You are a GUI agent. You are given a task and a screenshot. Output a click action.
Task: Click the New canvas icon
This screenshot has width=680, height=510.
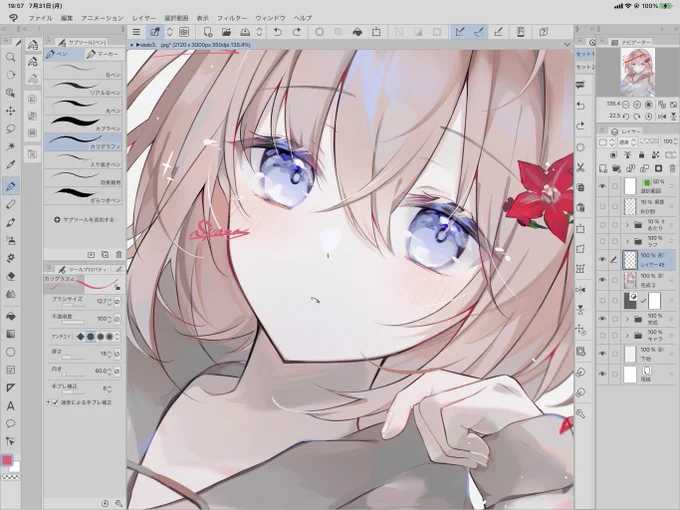pos(208,32)
